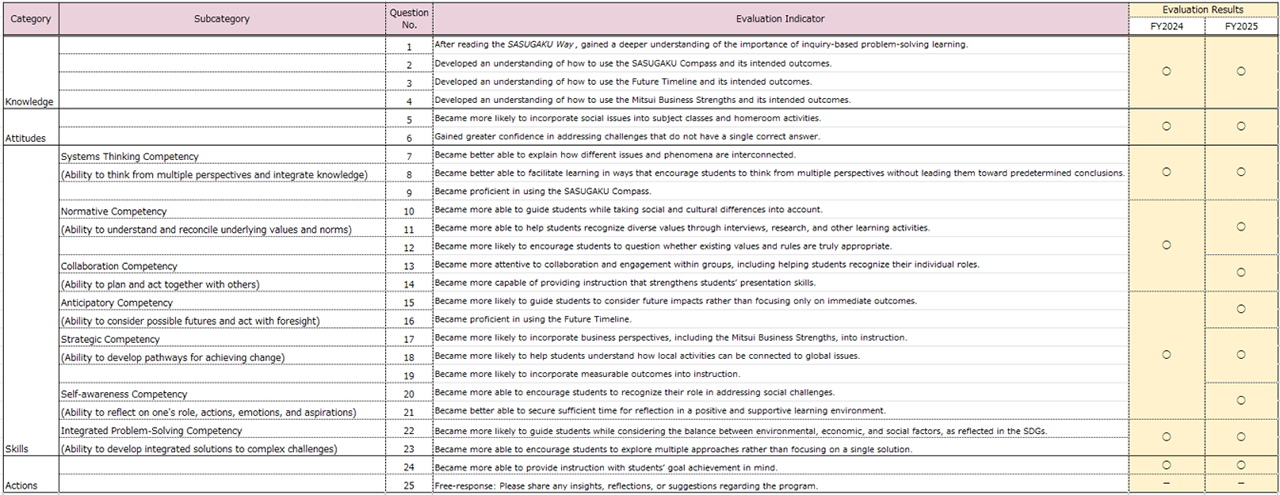Click FY2024 circle in Attitudes rows
Screen dimensions: 1280x495
click(1166, 127)
